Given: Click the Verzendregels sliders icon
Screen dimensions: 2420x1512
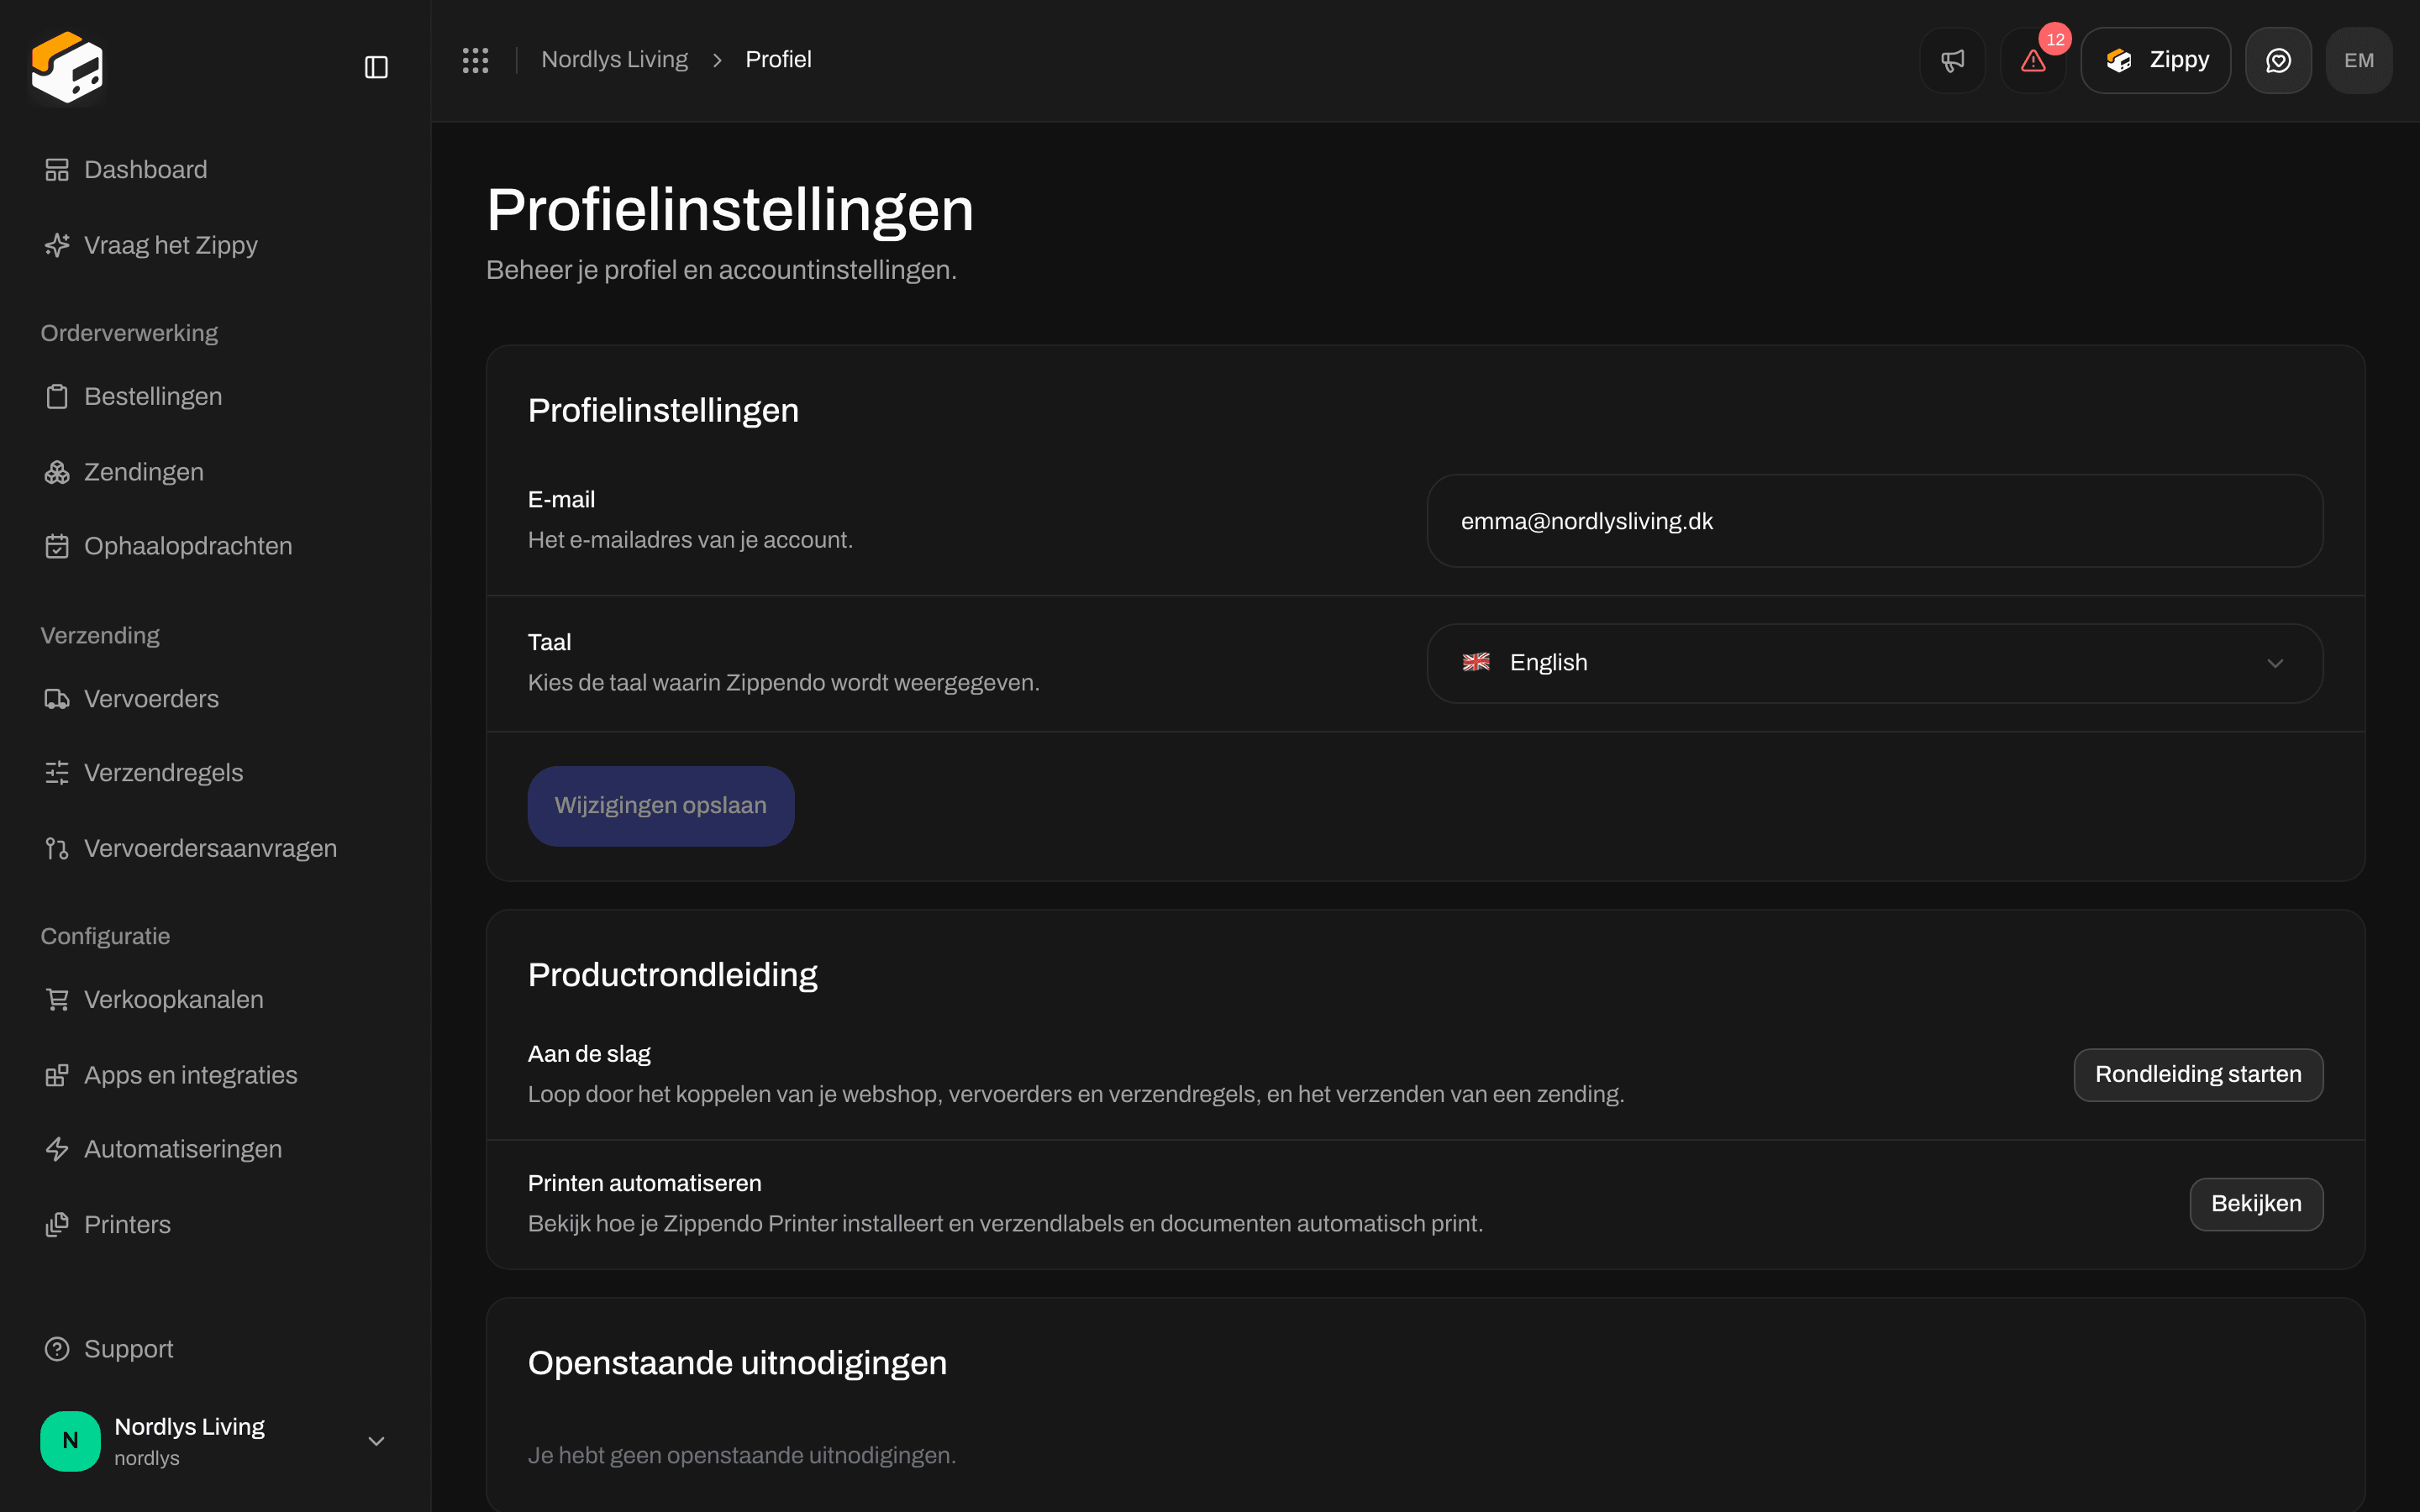Looking at the screenshot, I should click(x=57, y=773).
